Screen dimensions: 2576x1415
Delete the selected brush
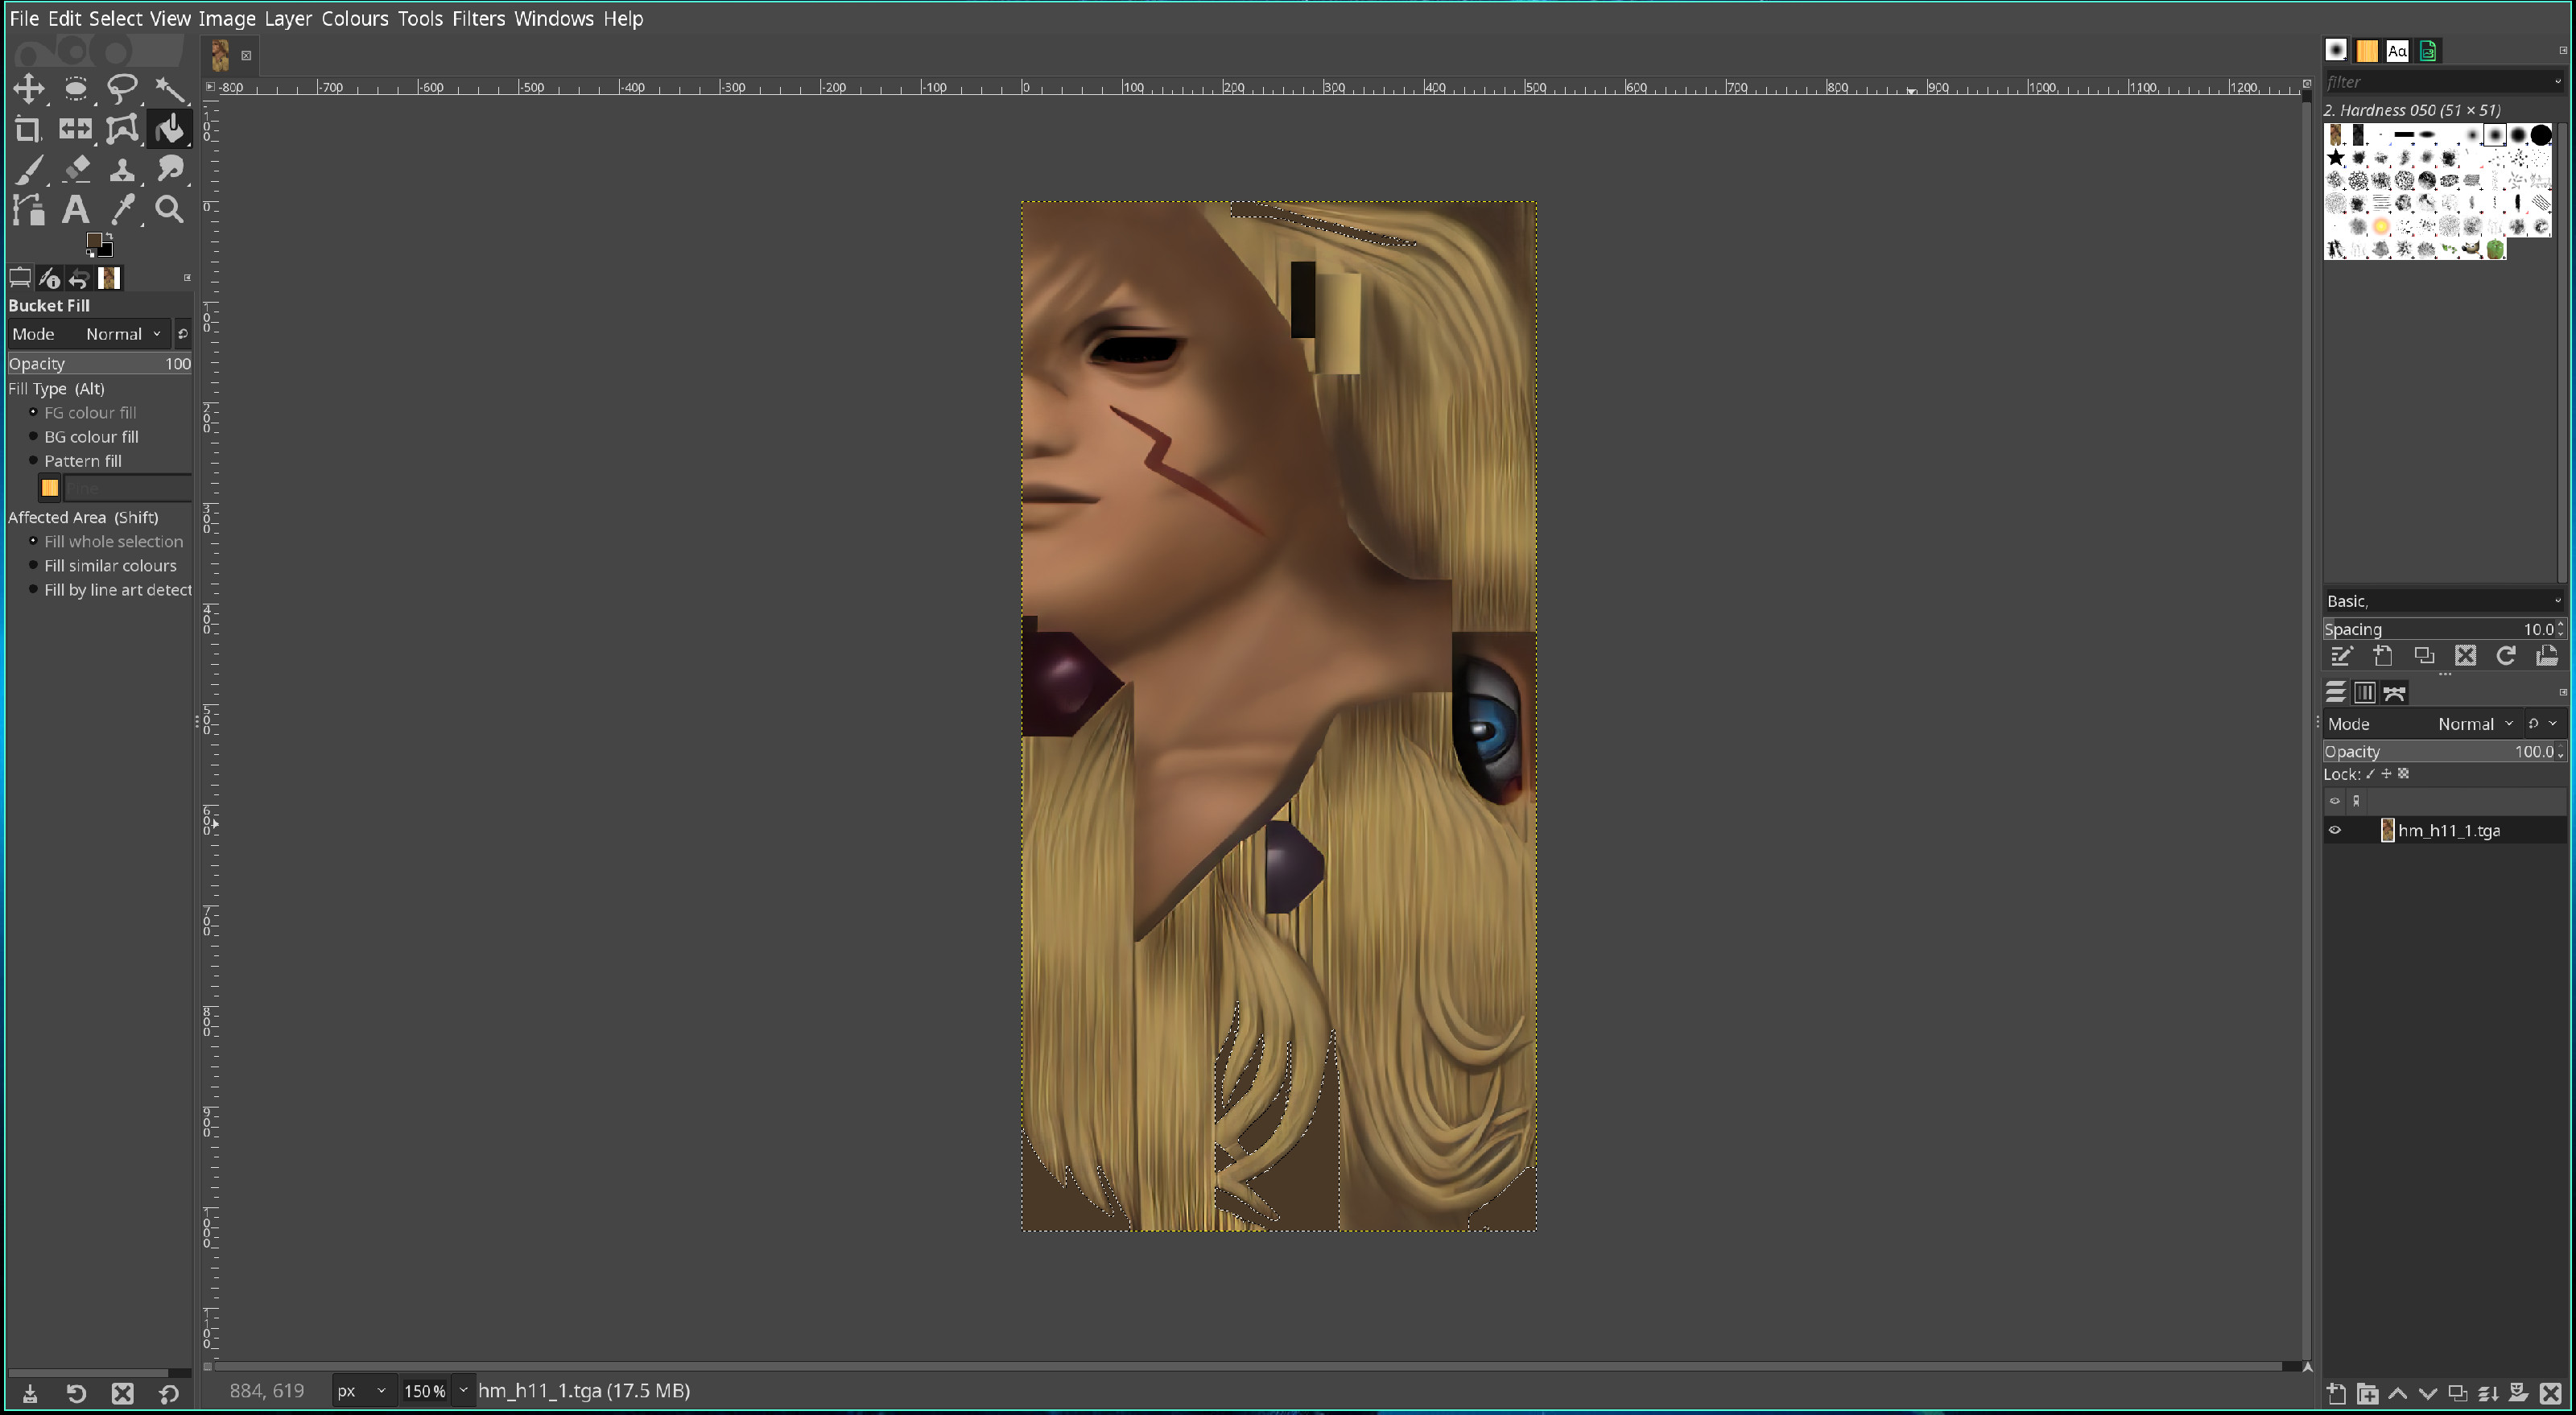(x=2465, y=656)
